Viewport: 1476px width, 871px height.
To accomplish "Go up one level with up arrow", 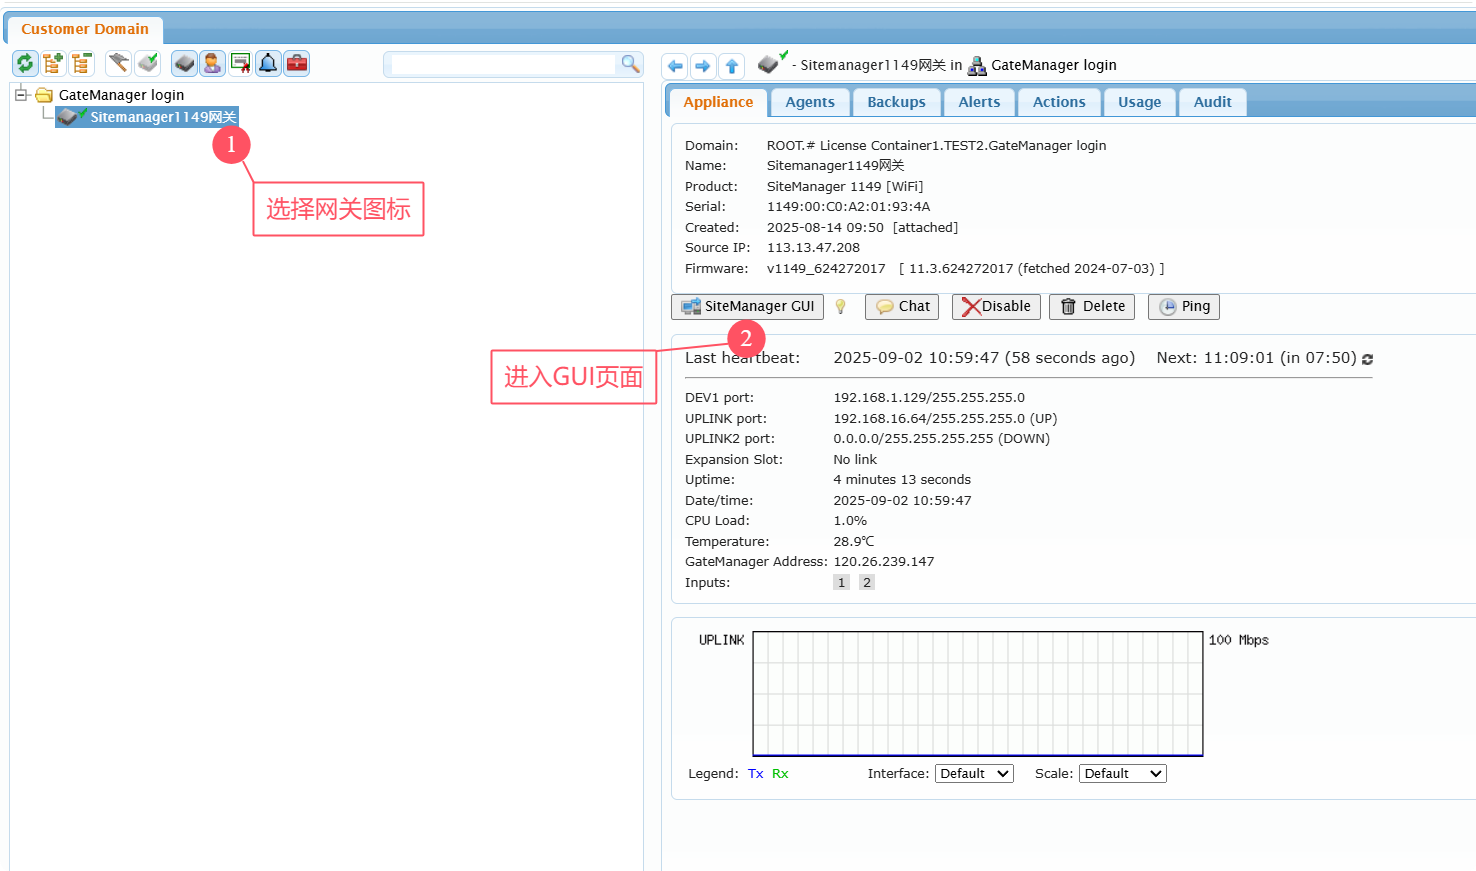I will click(732, 66).
